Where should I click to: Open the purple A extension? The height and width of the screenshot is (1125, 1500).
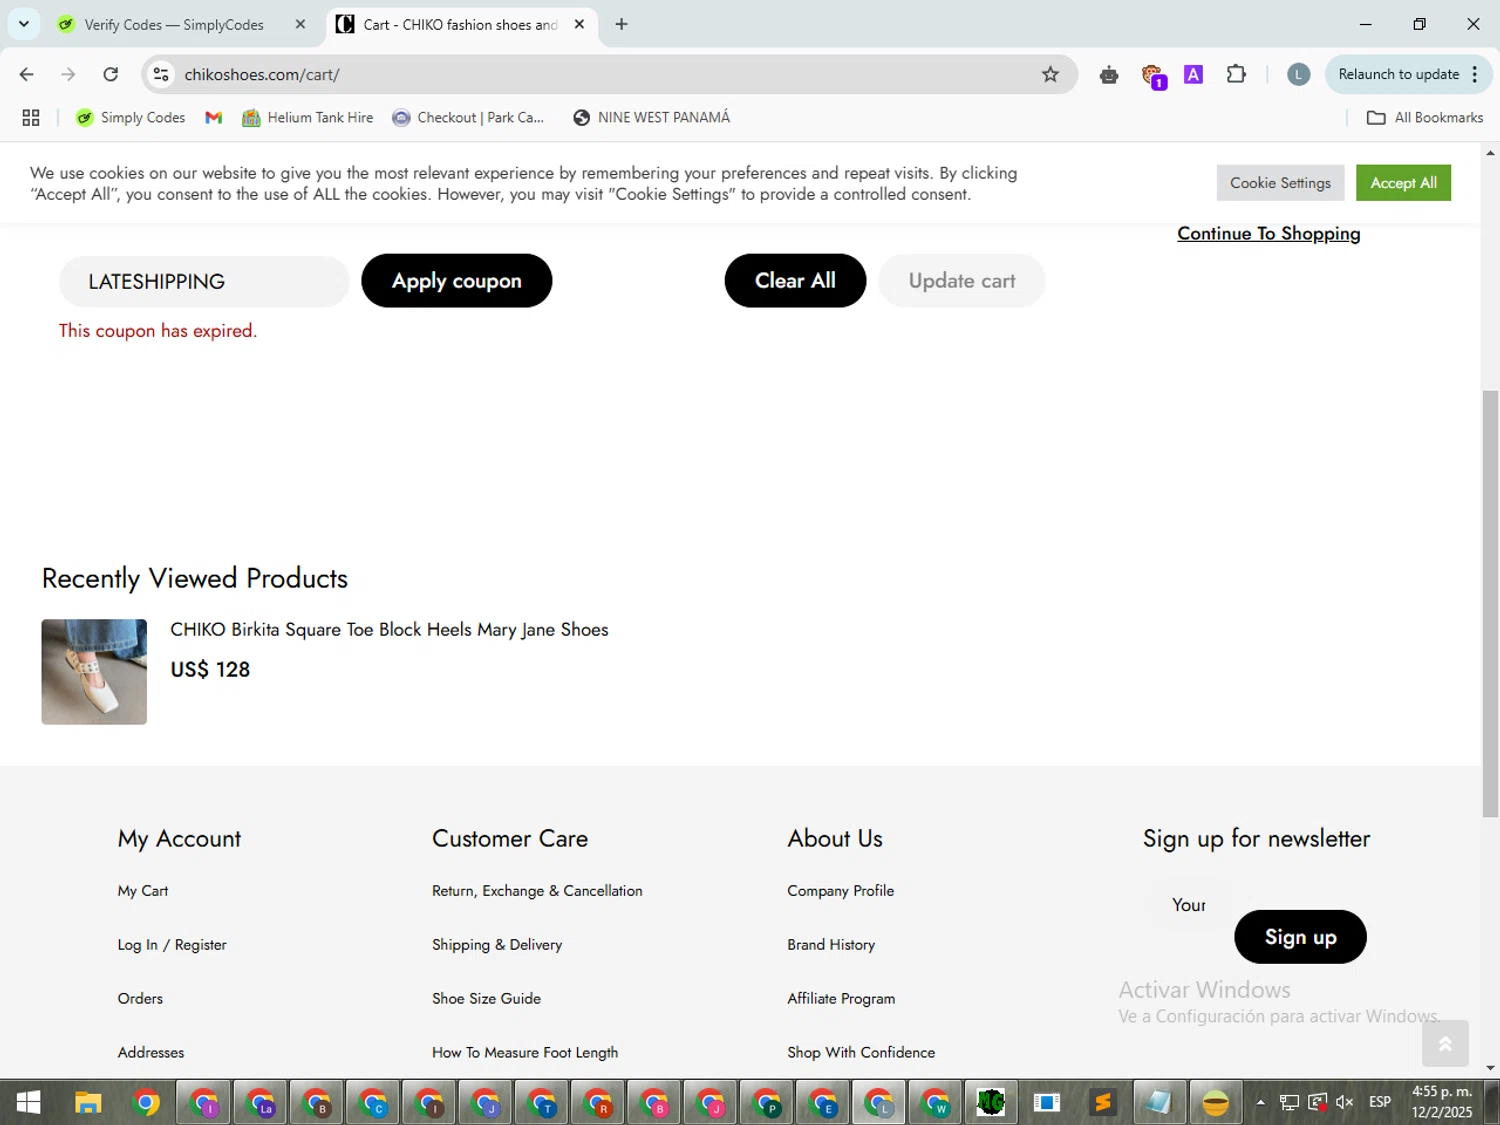(x=1193, y=74)
